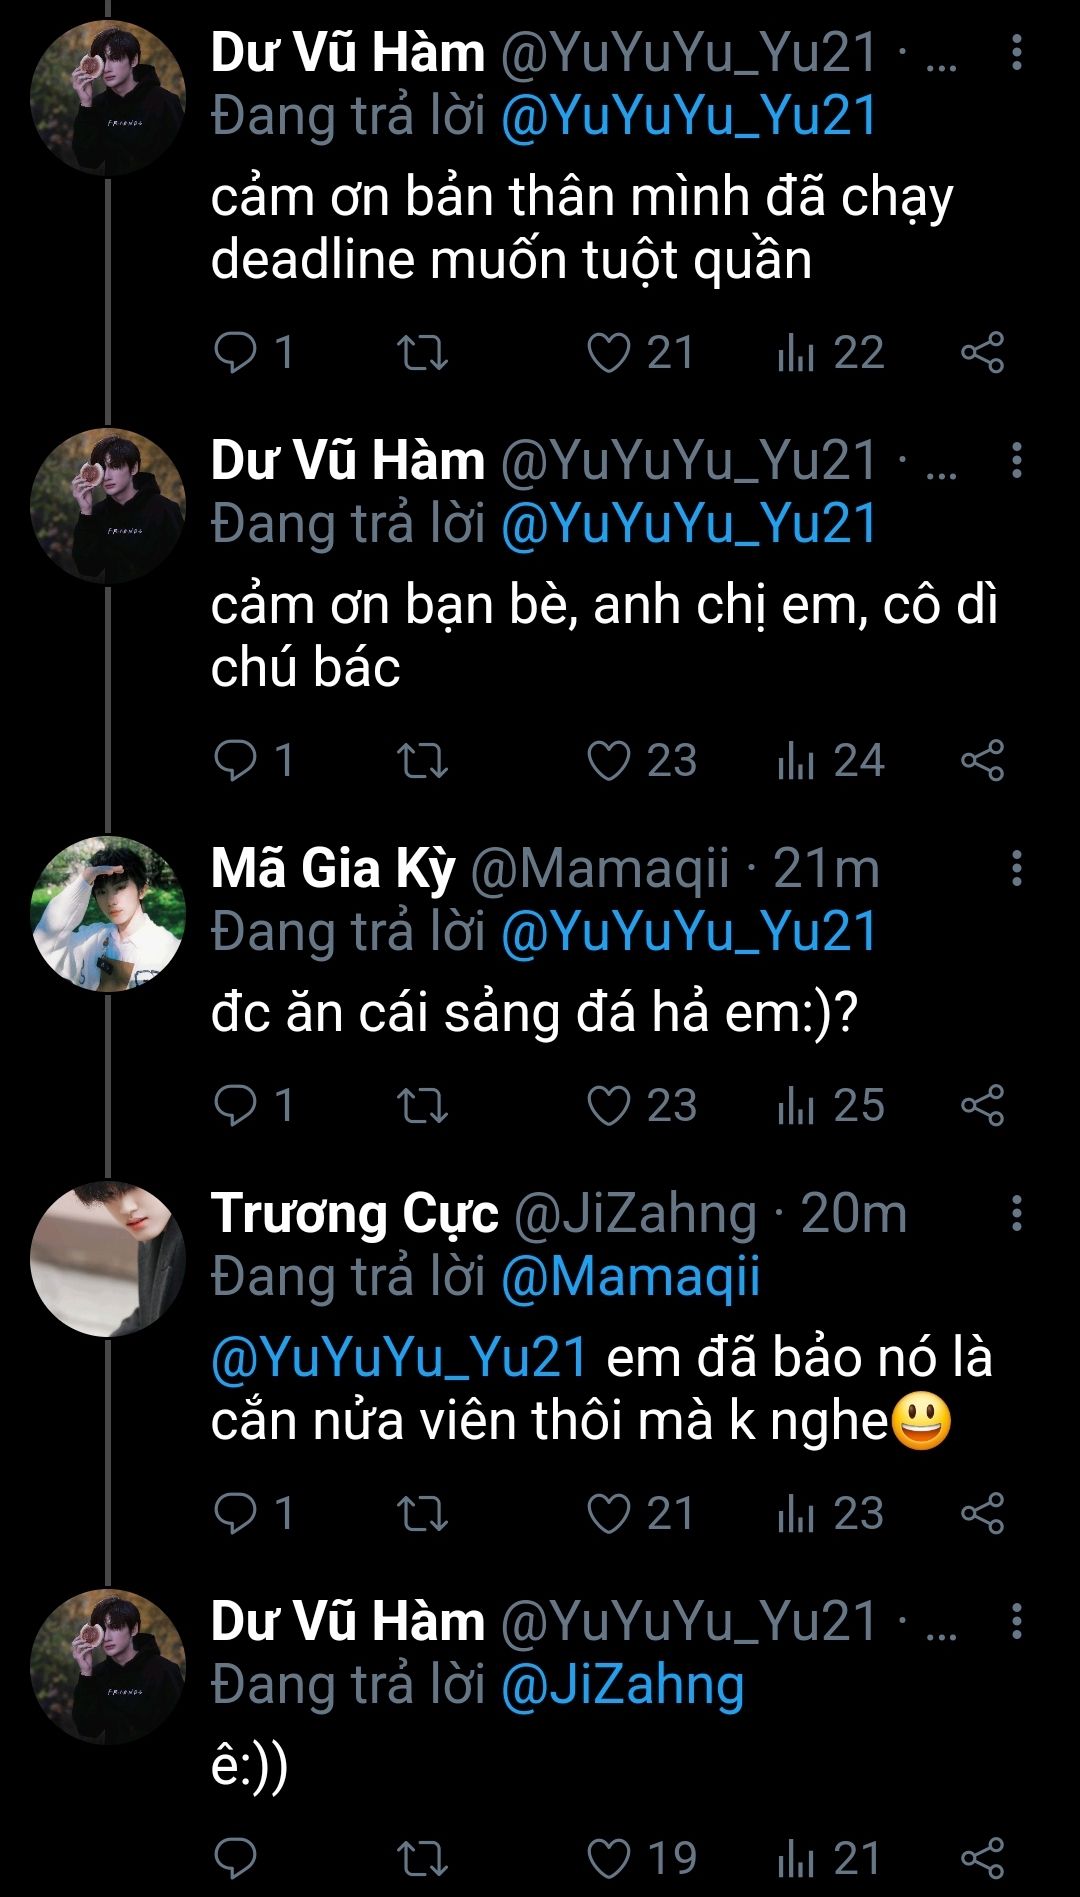
Task: Reply to the "chạy deadline" tweet
Action: click(236, 353)
